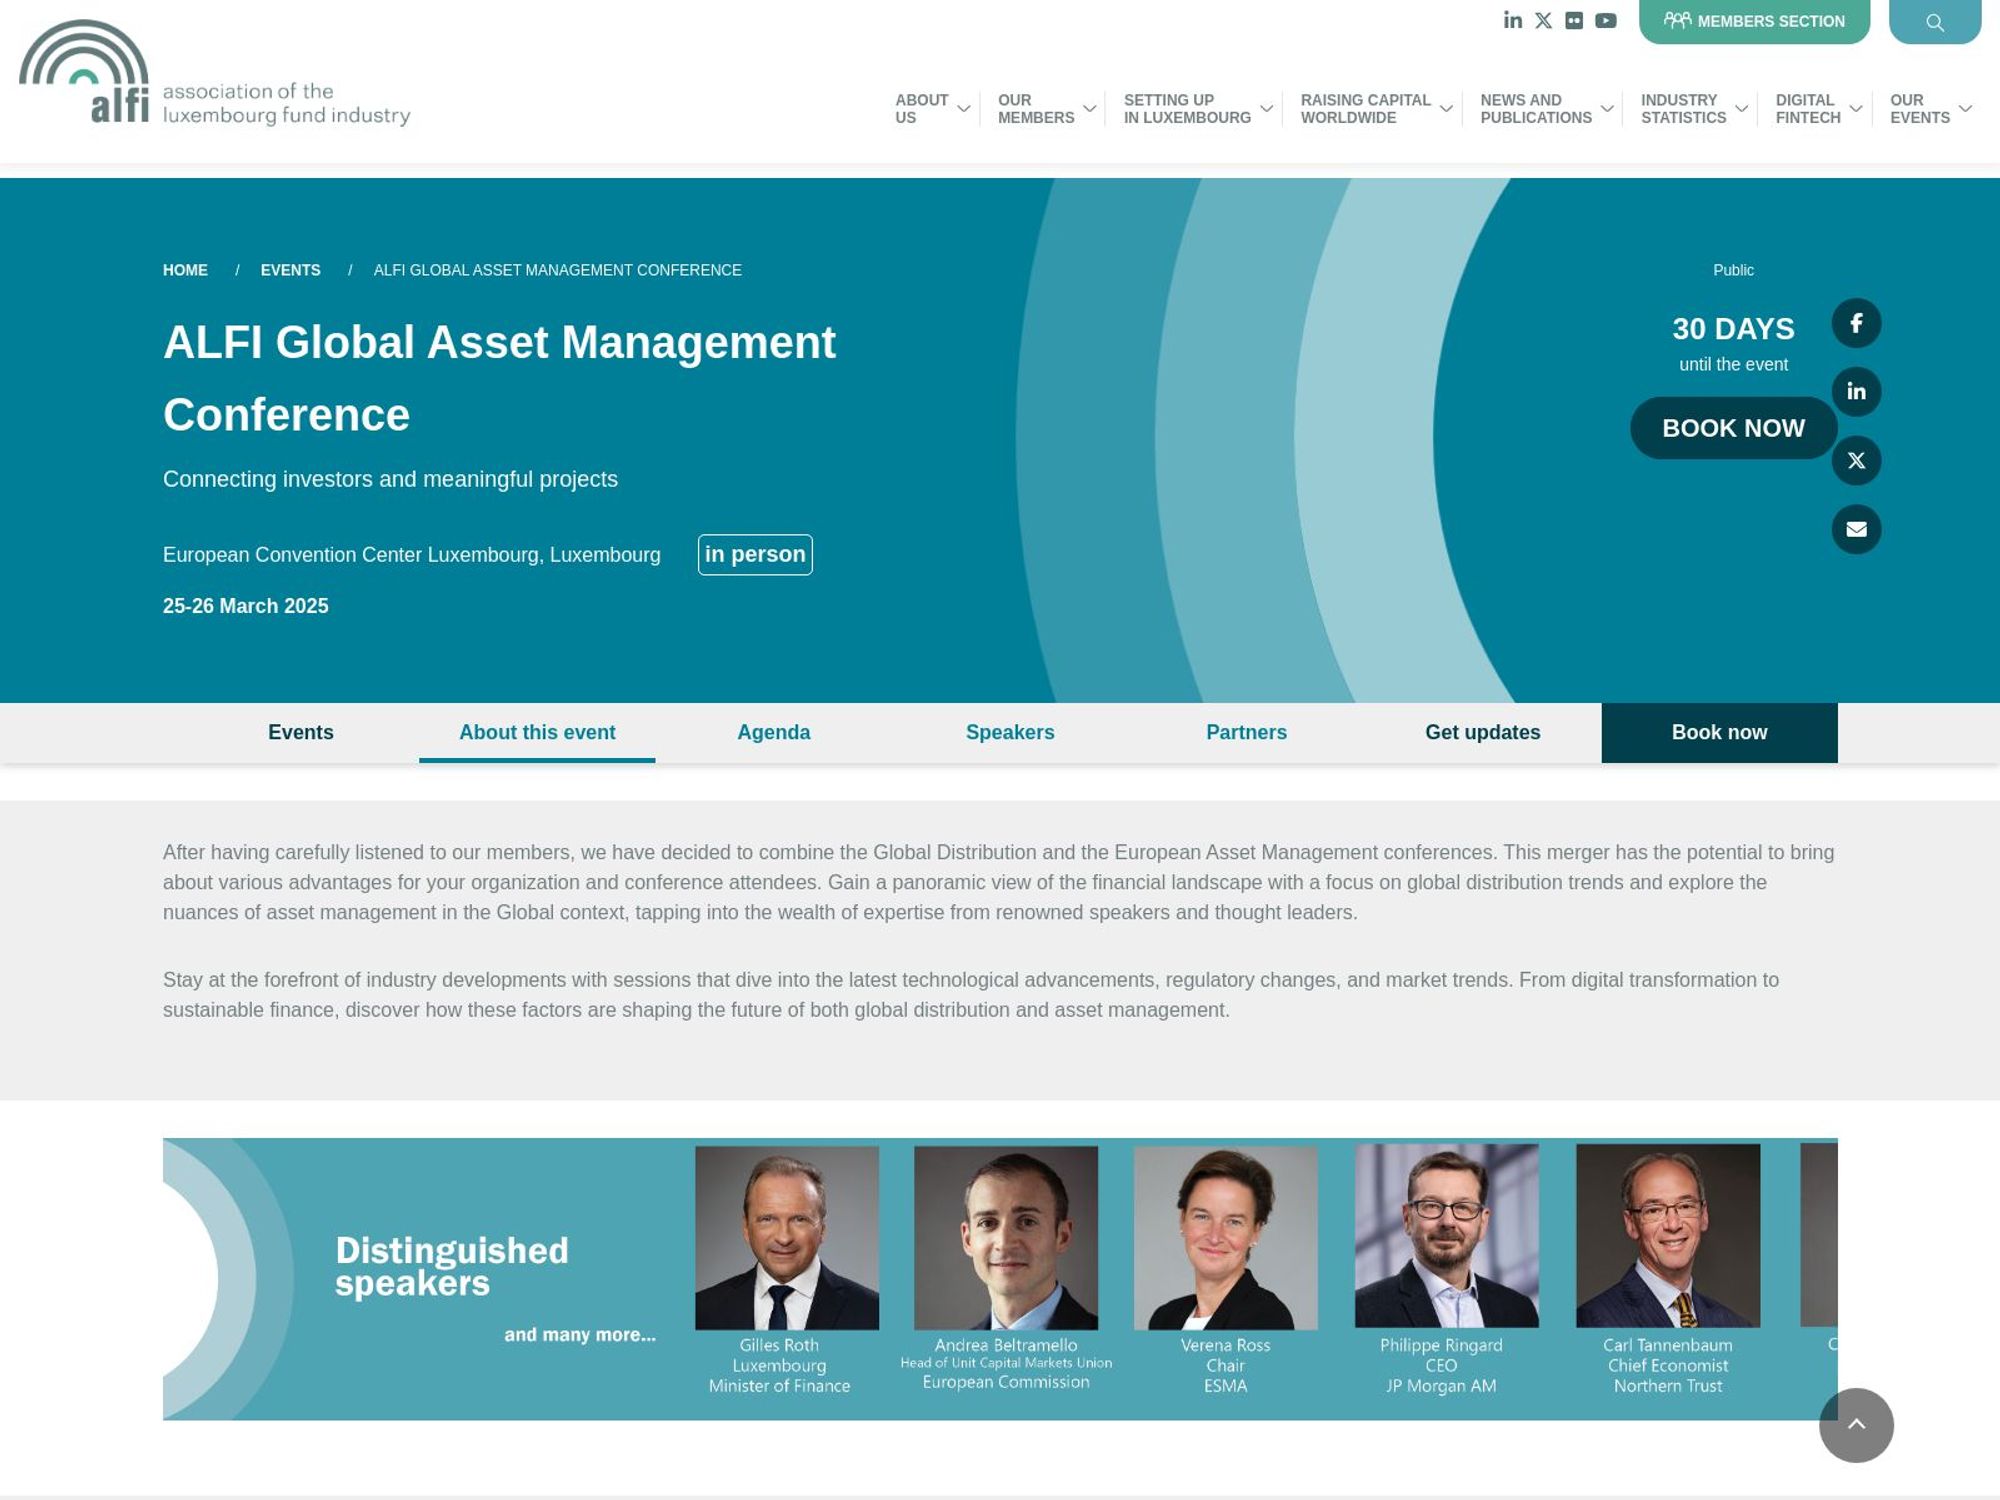
Task: Share event on LinkedIn via round icon
Action: click(1856, 391)
